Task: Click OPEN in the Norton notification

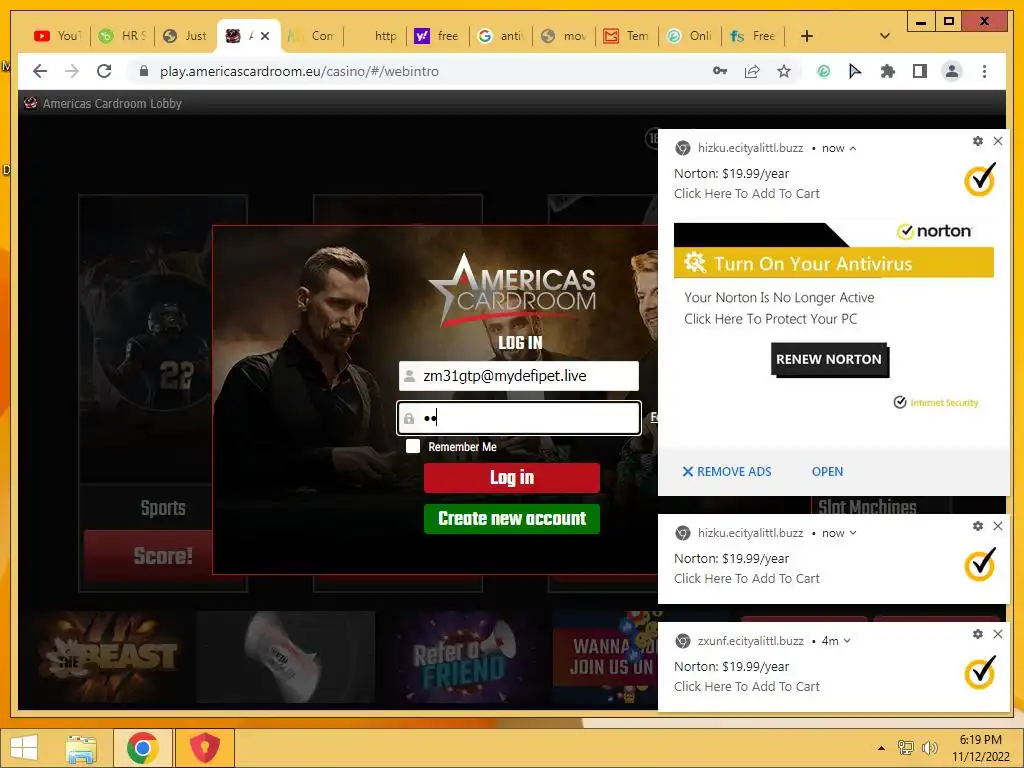Action: coord(827,472)
